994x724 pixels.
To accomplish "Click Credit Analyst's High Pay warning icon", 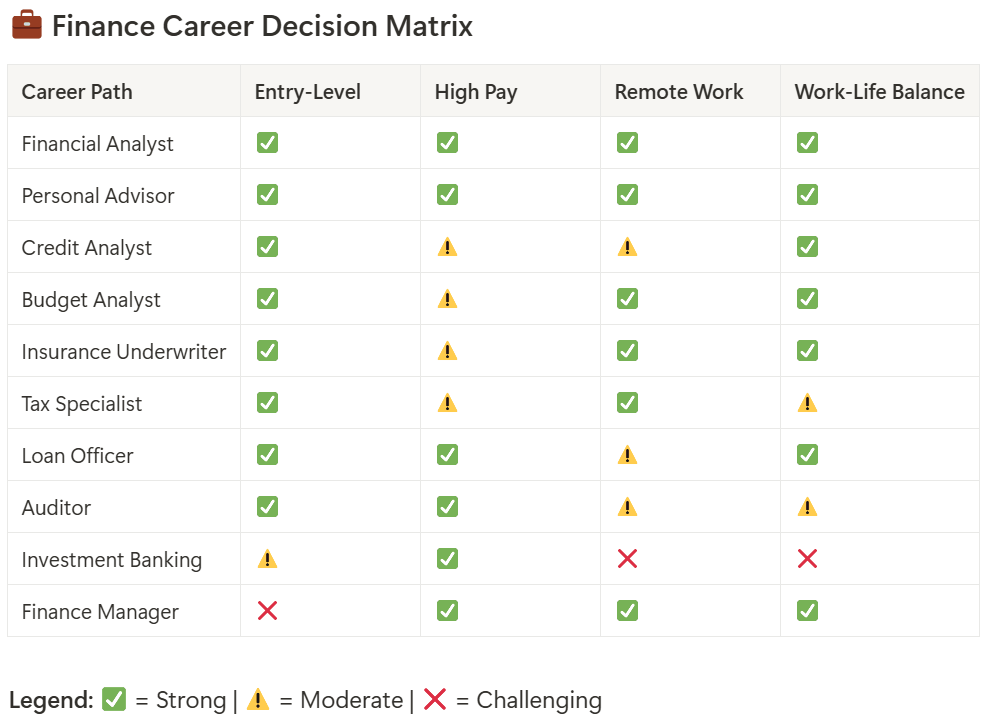I will coord(447,247).
